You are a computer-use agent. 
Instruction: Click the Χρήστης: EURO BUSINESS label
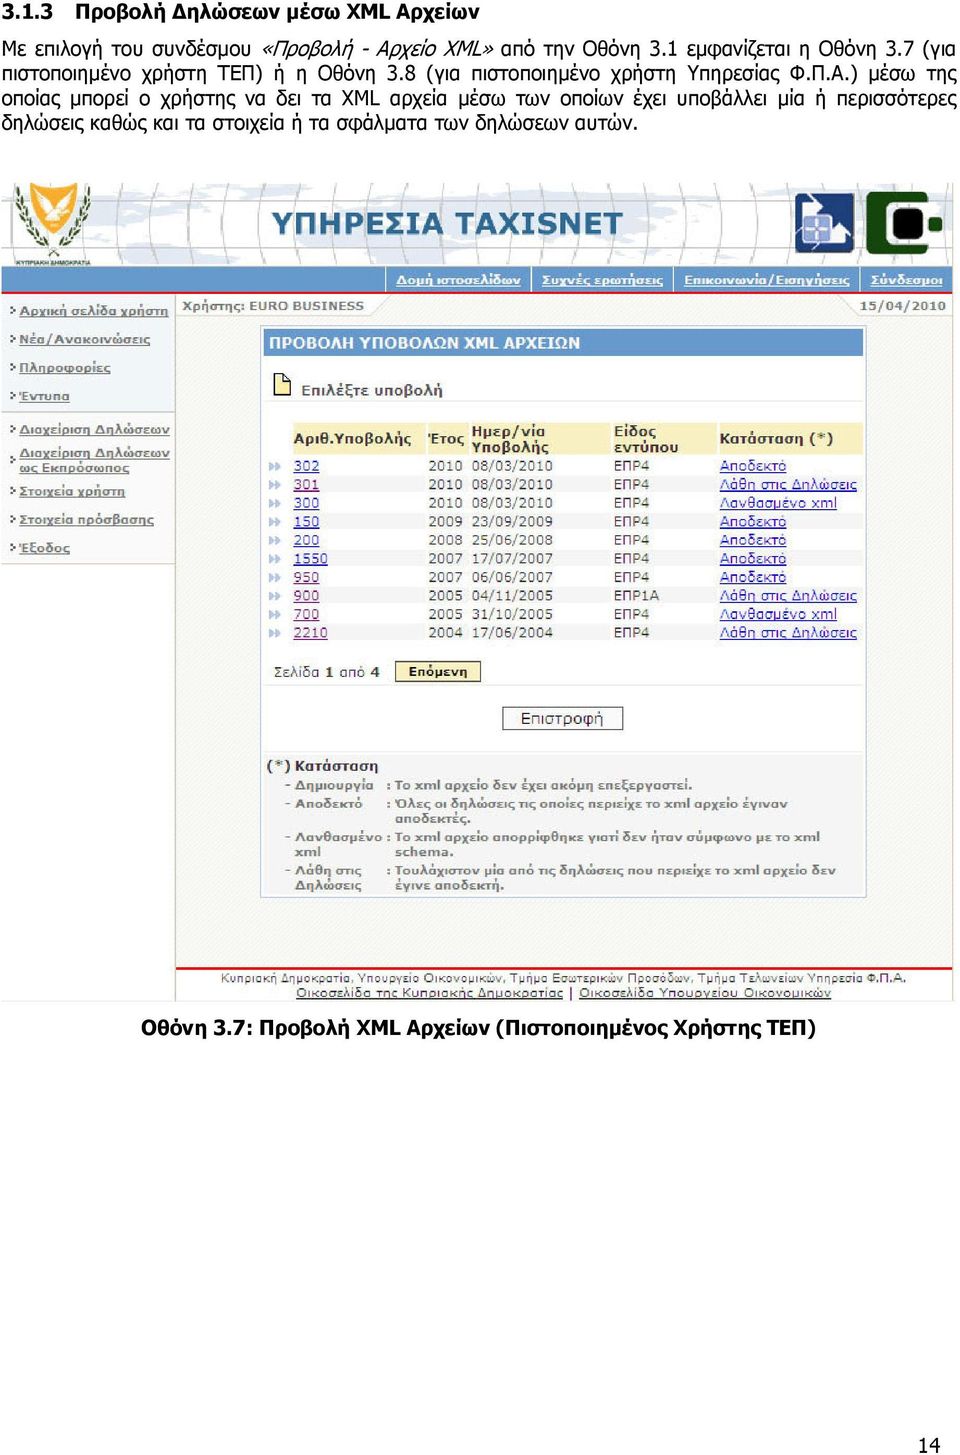[x=273, y=306]
